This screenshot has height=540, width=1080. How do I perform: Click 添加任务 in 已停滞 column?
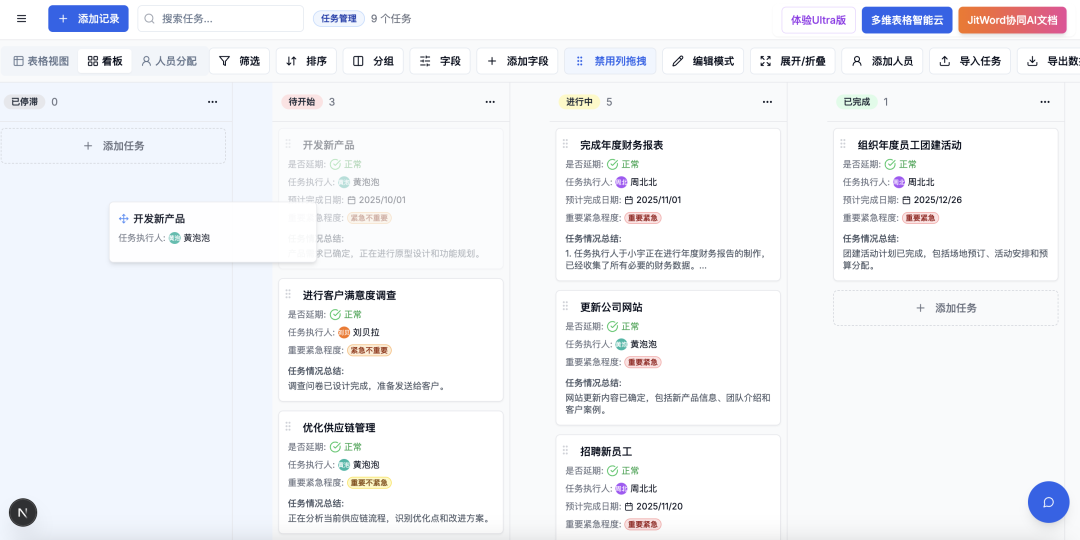(x=113, y=146)
